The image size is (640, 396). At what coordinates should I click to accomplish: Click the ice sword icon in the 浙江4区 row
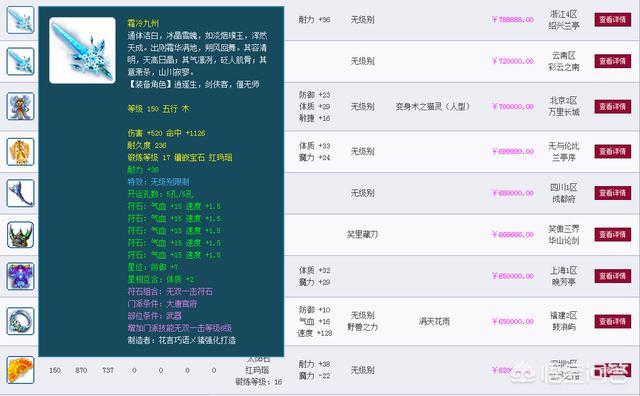coord(20,20)
